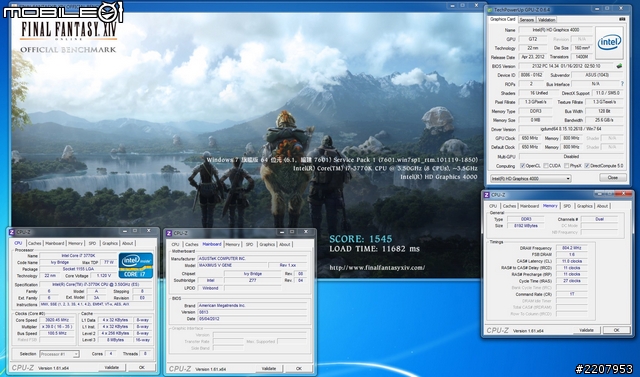Click the Intel Core i7 badge in CPU-Z

[136, 266]
